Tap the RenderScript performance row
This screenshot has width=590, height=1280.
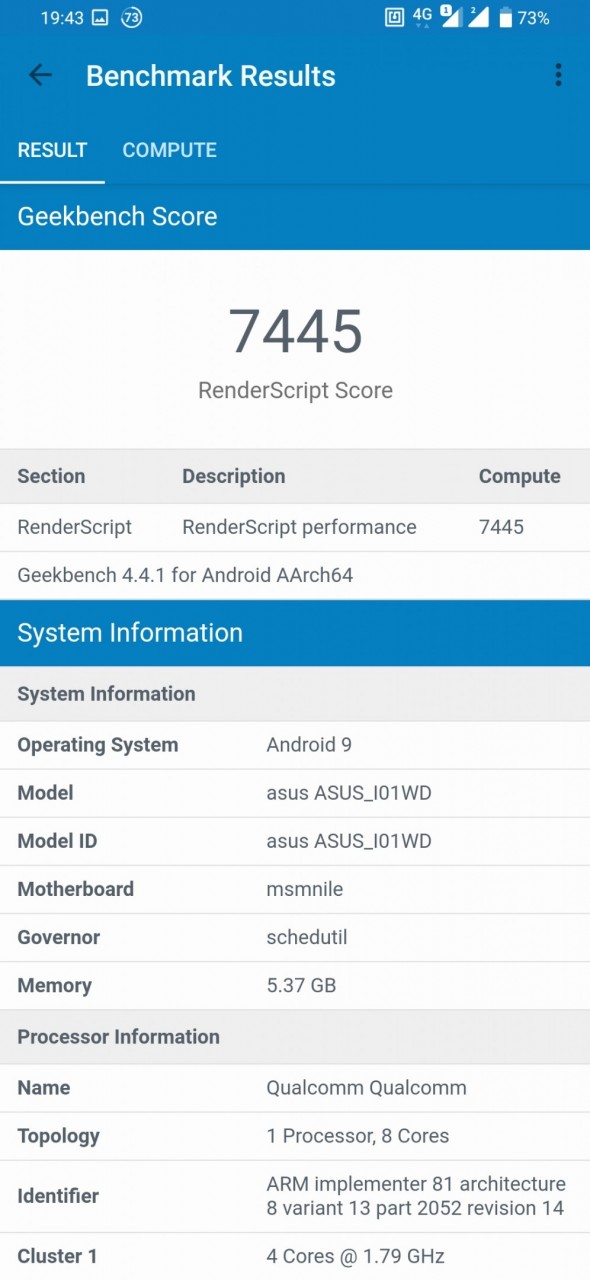tap(295, 527)
